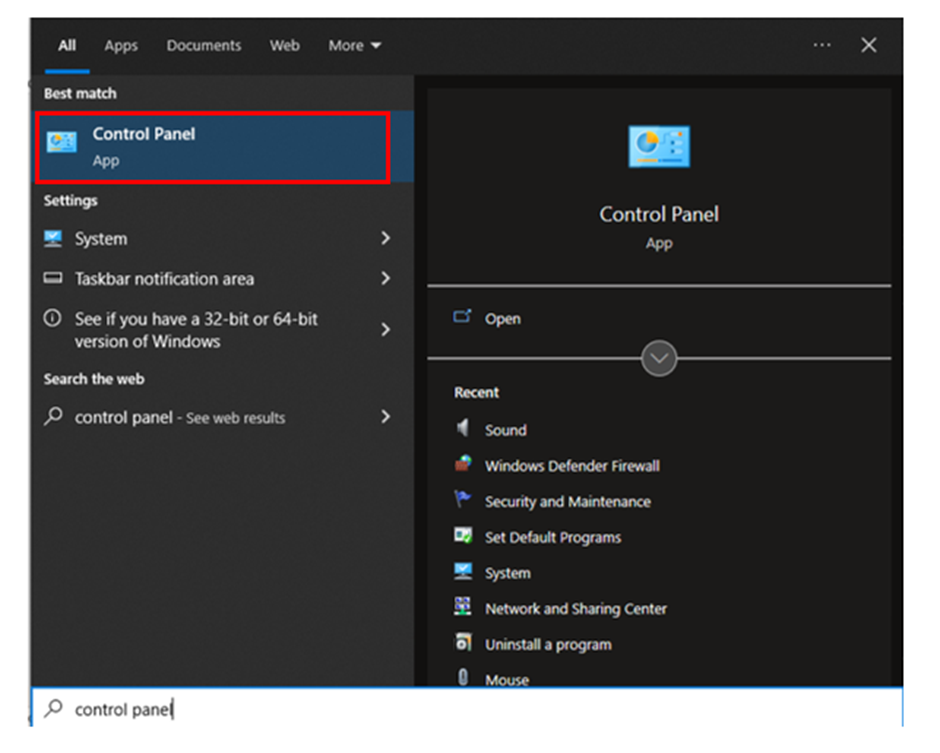Click the Network and Sharing Center icon

463,606
